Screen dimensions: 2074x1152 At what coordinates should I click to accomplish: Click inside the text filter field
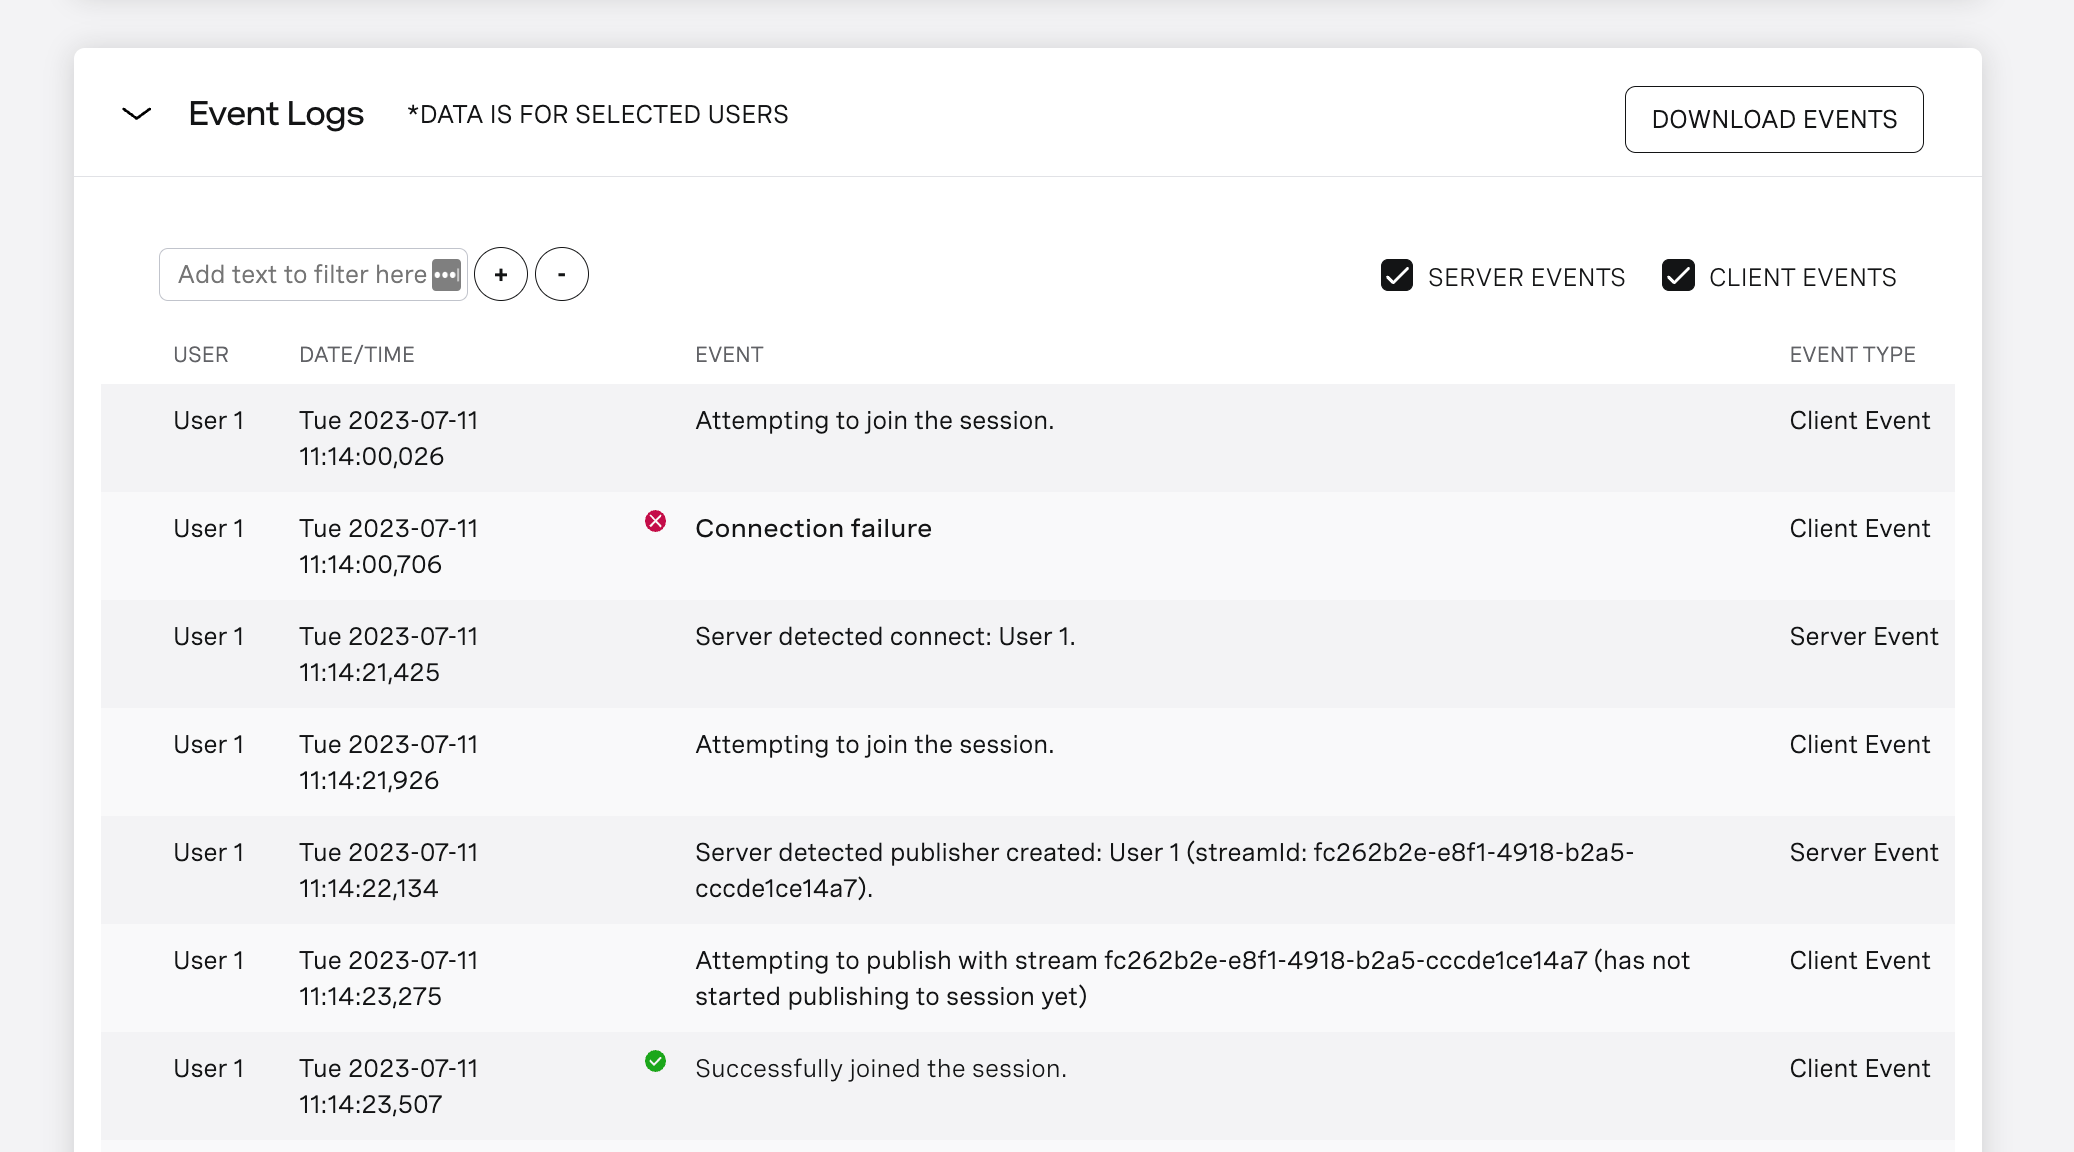[300, 273]
